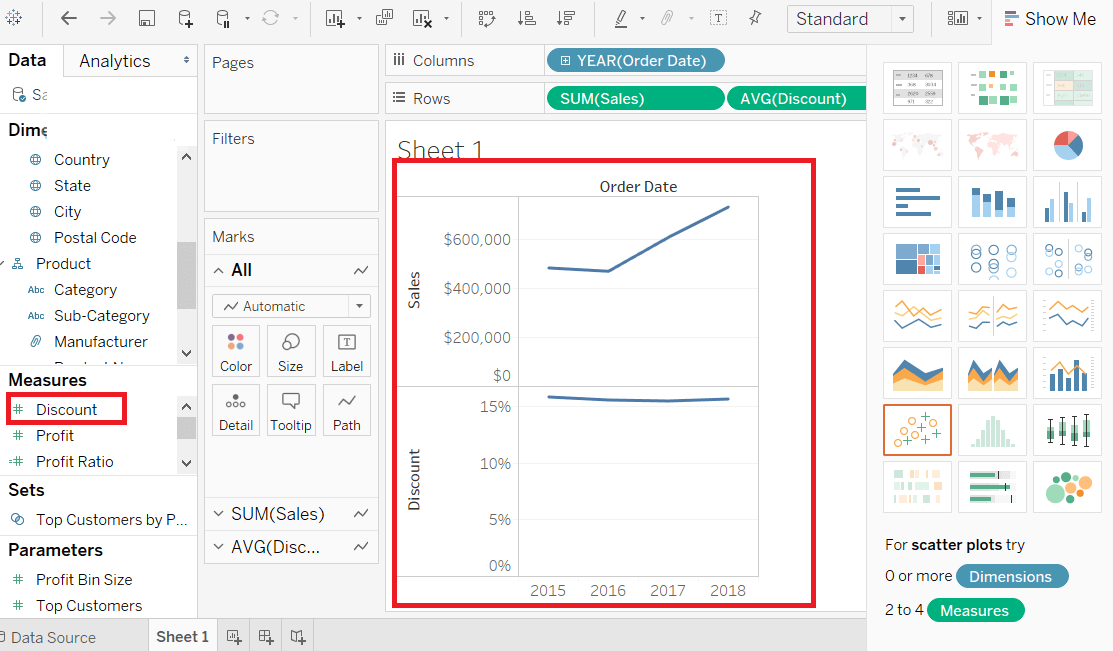
Task: Switch to the Analytics pane tab
Action: pyautogui.click(x=115, y=61)
